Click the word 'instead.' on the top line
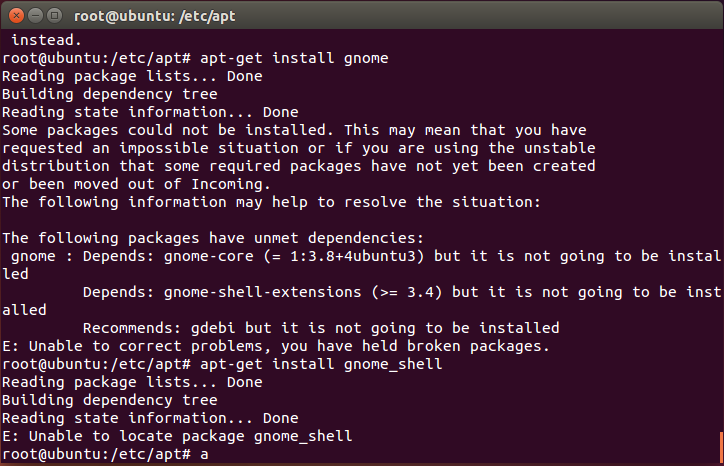 46,40
